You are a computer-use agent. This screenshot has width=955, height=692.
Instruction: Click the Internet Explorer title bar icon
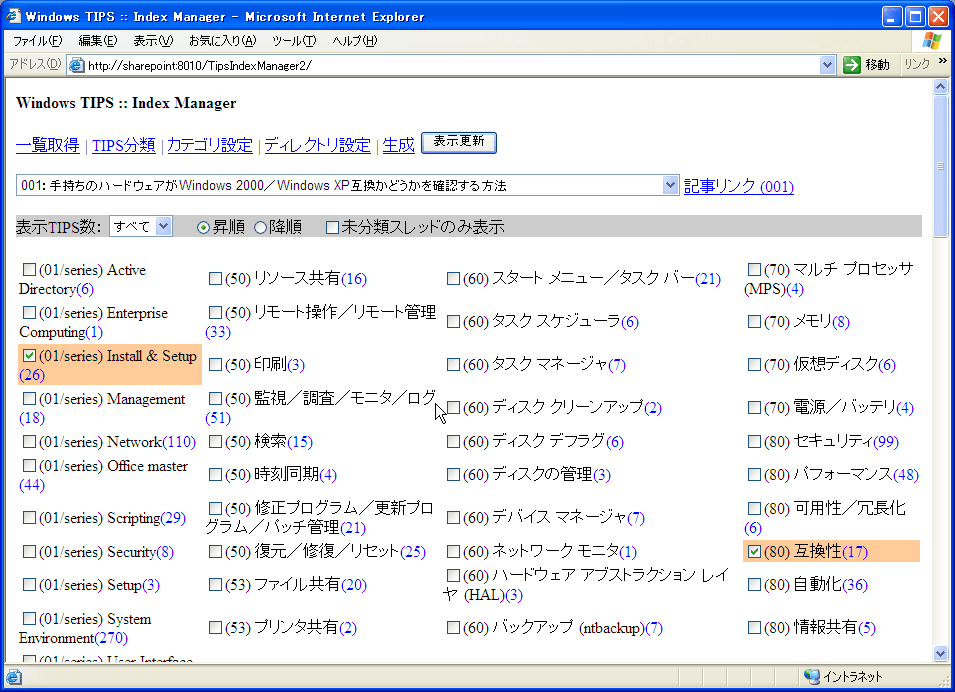pos(13,16)
